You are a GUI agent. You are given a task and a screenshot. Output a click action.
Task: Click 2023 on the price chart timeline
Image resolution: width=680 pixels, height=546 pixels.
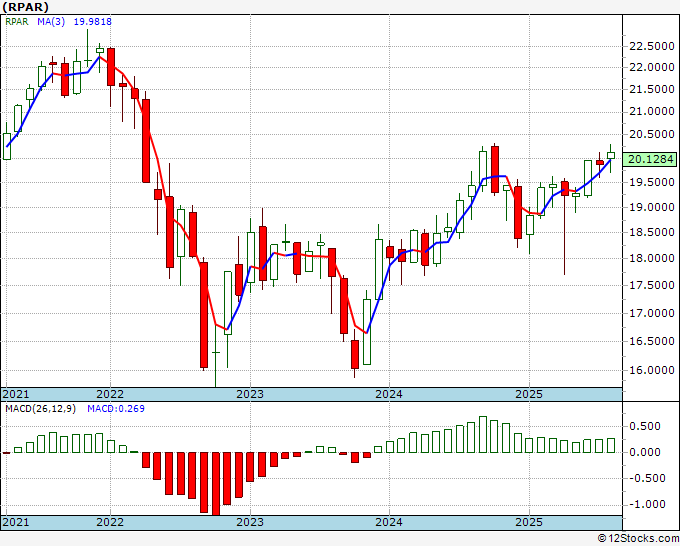250,394
